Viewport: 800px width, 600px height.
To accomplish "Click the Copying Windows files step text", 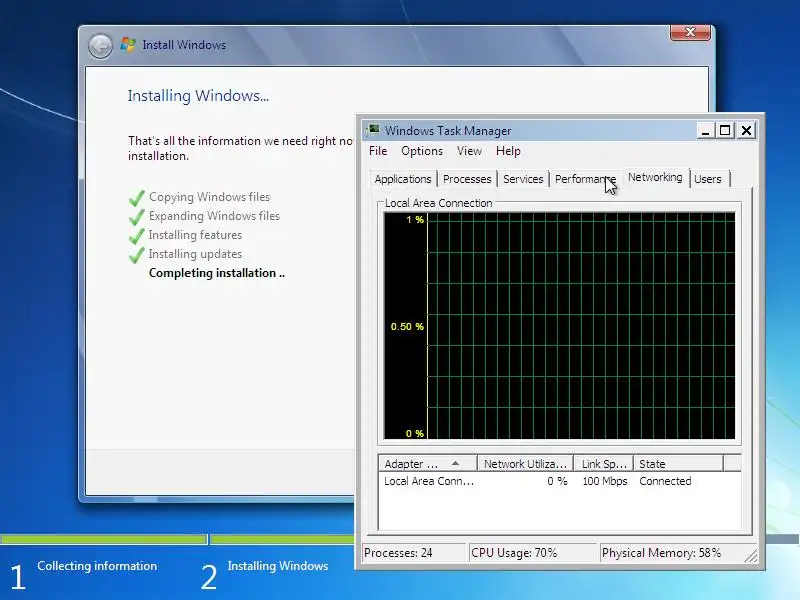I will [209, 197].
